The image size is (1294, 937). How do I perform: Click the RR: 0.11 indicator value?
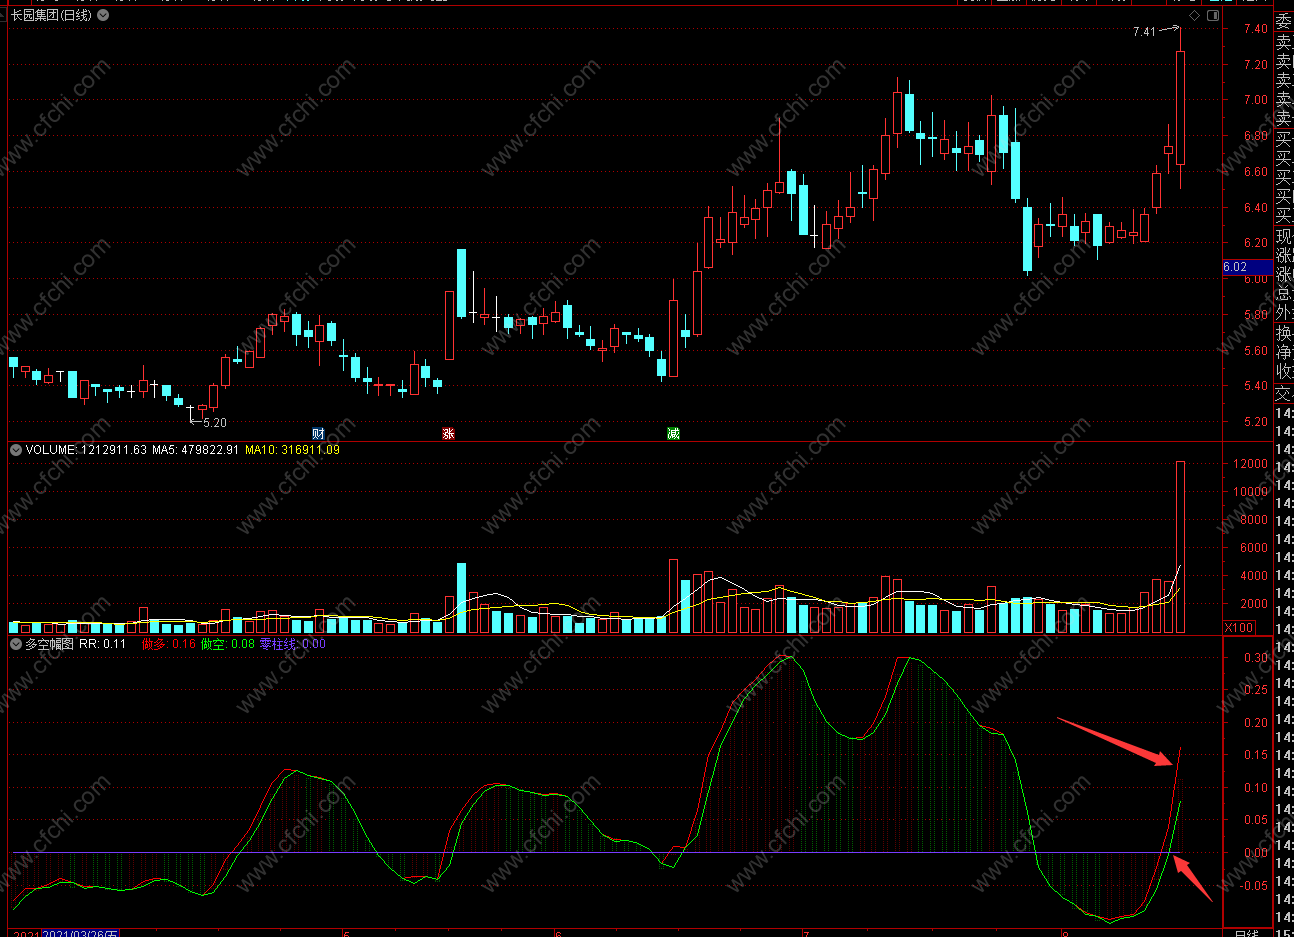pyautogui.click(x=102, y=644)
